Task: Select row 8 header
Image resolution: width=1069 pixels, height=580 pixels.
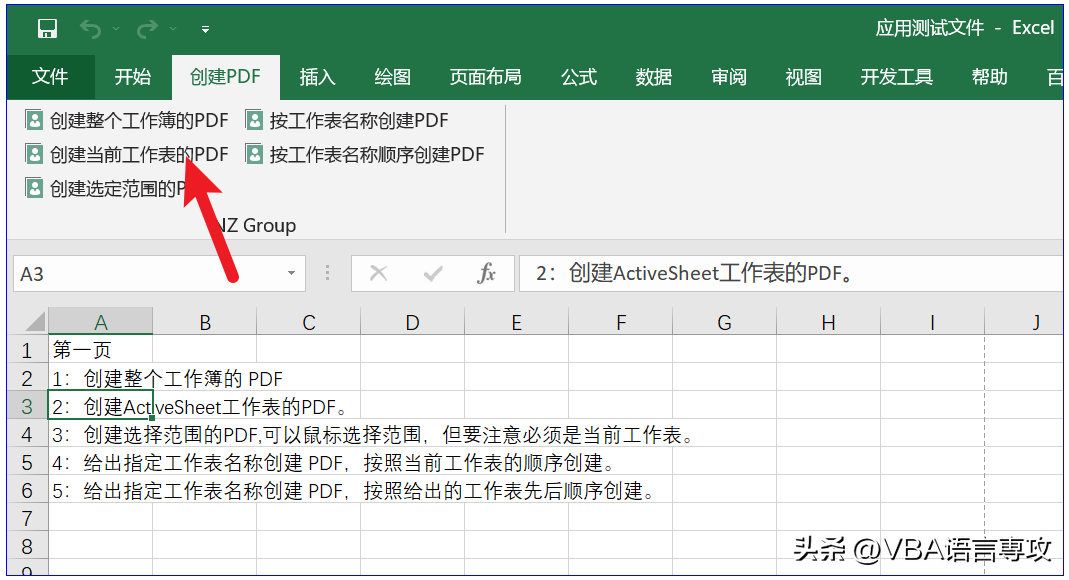Action: pyautogui.click(x=27, y=547)
